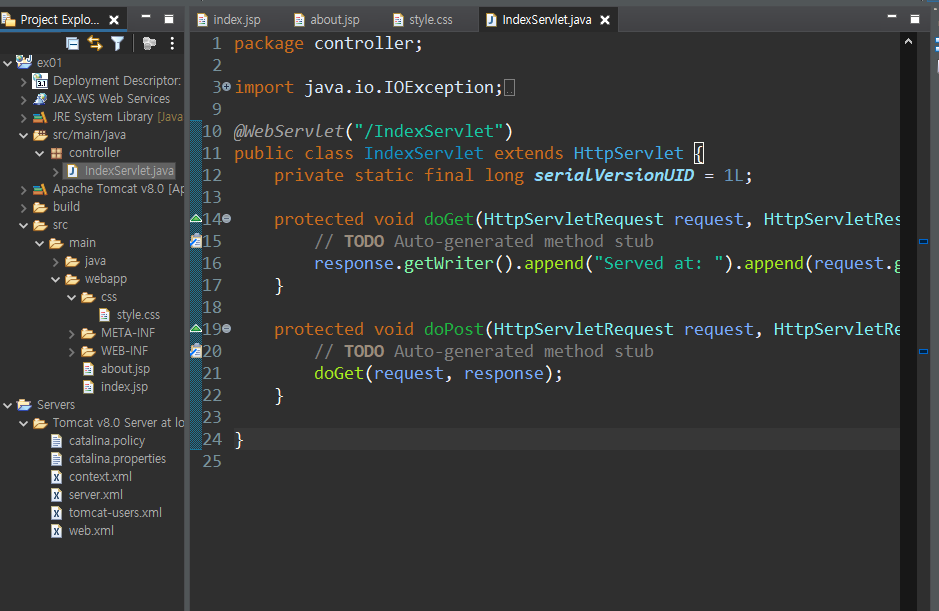Image resolution: width=939 pixels, height=611 pixels.
Task: Open Project Explorer view menu (three dots)
Action: coord(172,43)
